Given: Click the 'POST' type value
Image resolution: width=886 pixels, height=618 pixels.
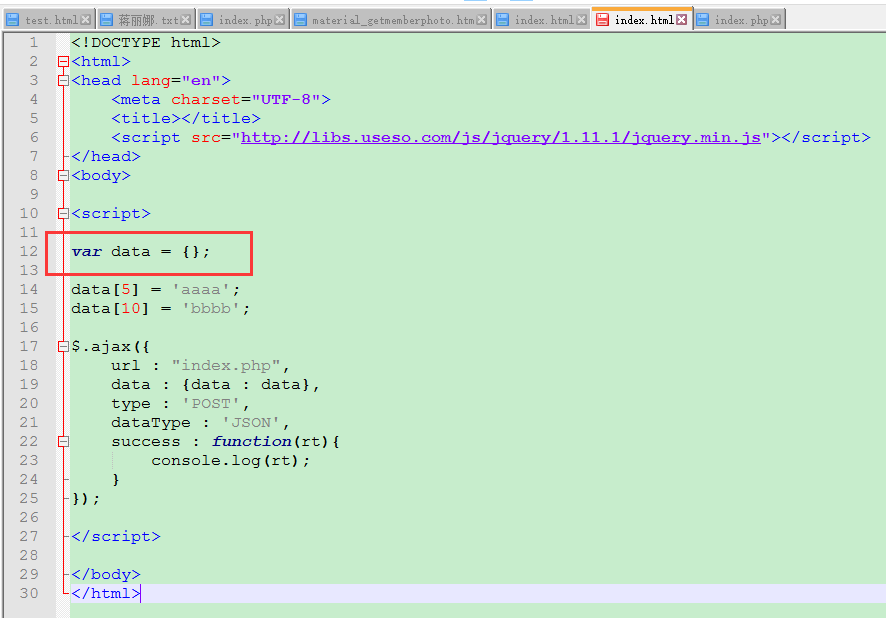Looking at the screenshot, I should pyautogui.click(x=211, y=404).
